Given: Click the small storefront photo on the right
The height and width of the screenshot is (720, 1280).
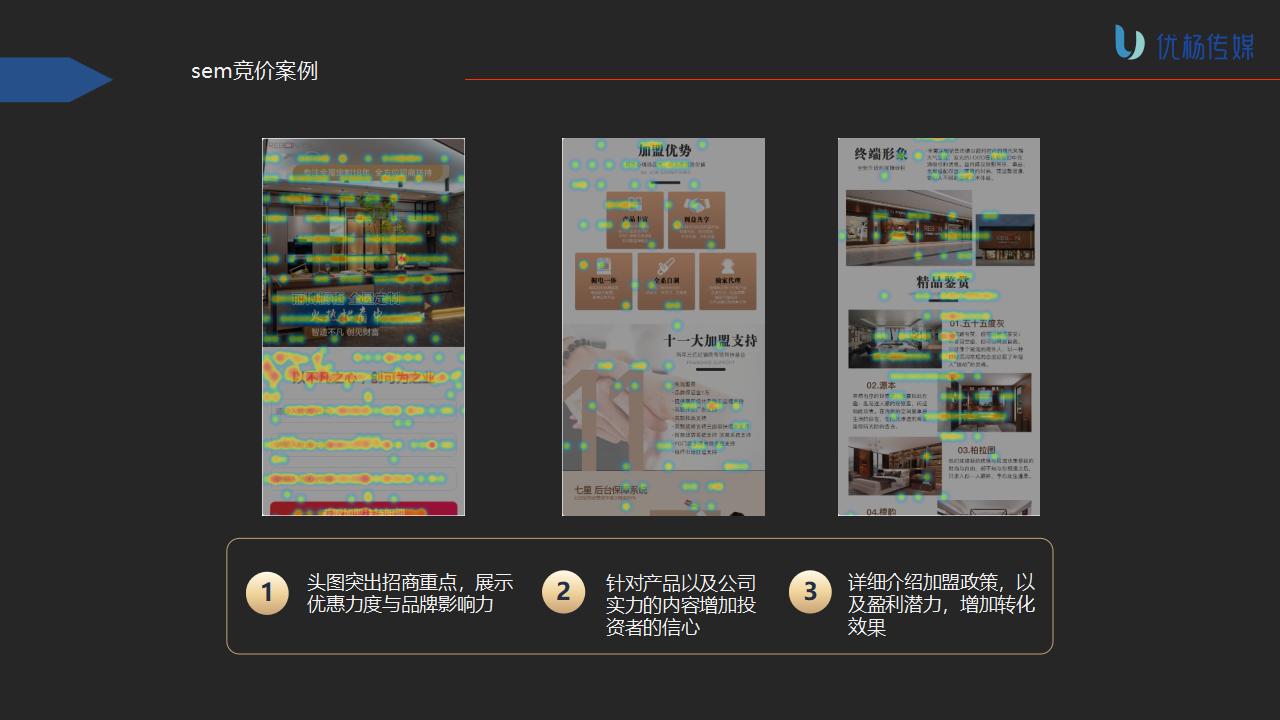Looking at the screenshot, I should pyautogui.click(x=1005, y=238).
